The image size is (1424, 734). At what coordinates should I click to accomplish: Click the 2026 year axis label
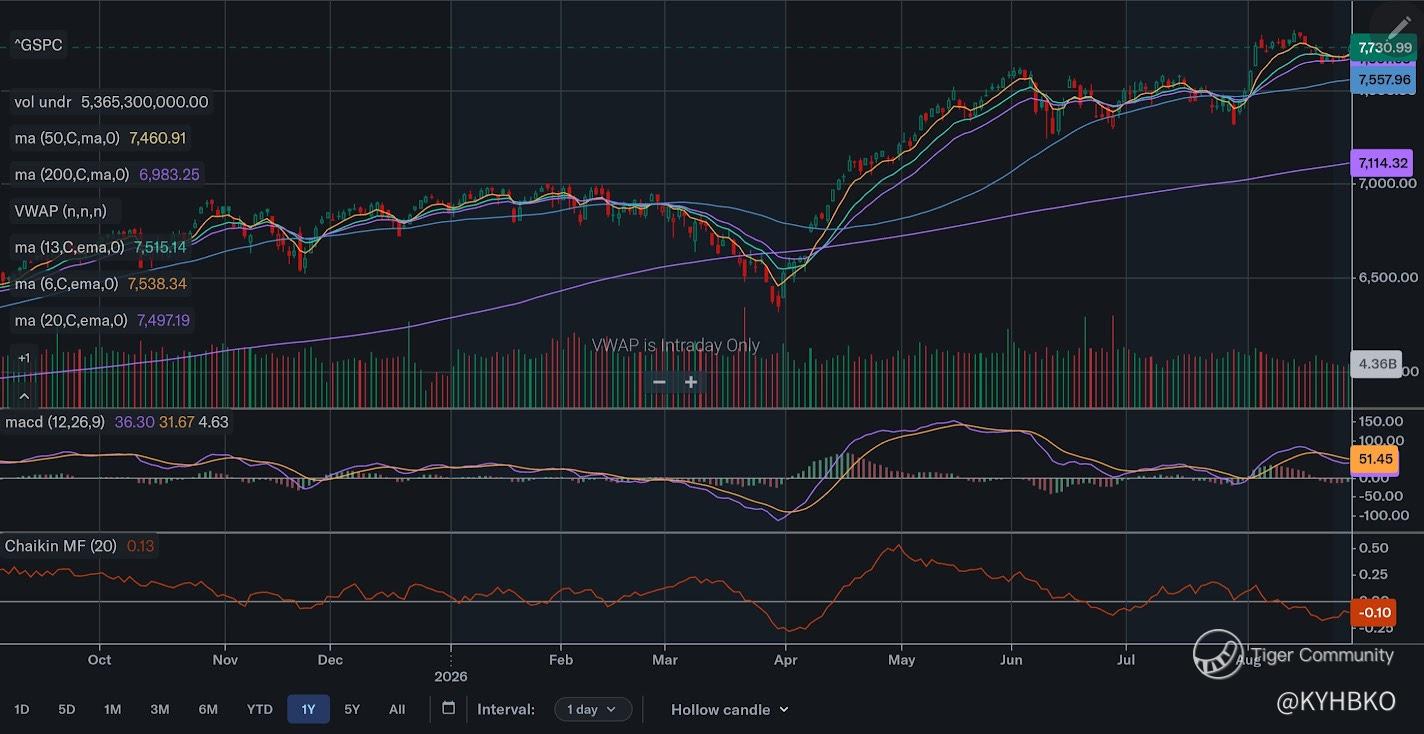[x=451, y=676]
